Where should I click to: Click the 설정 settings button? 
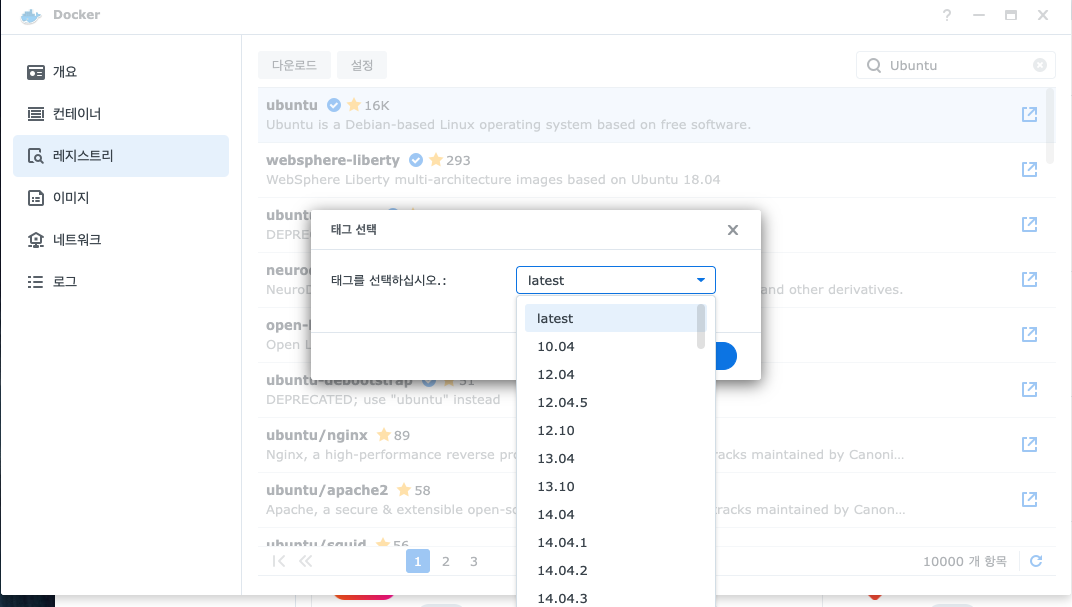[362, 65]
